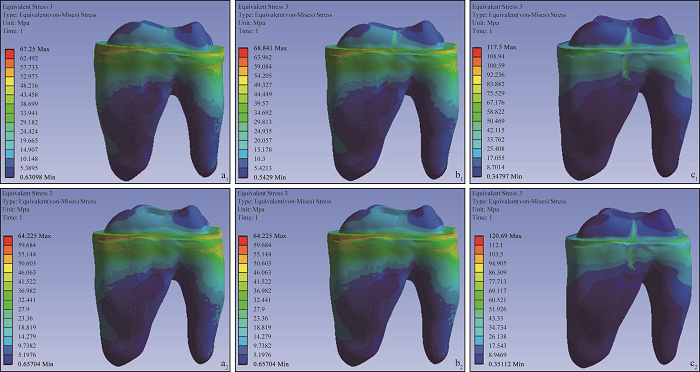Click the 0.5429 Min dark blue swatch
This screenshot has height=372, width=700.
pos(244,173)
